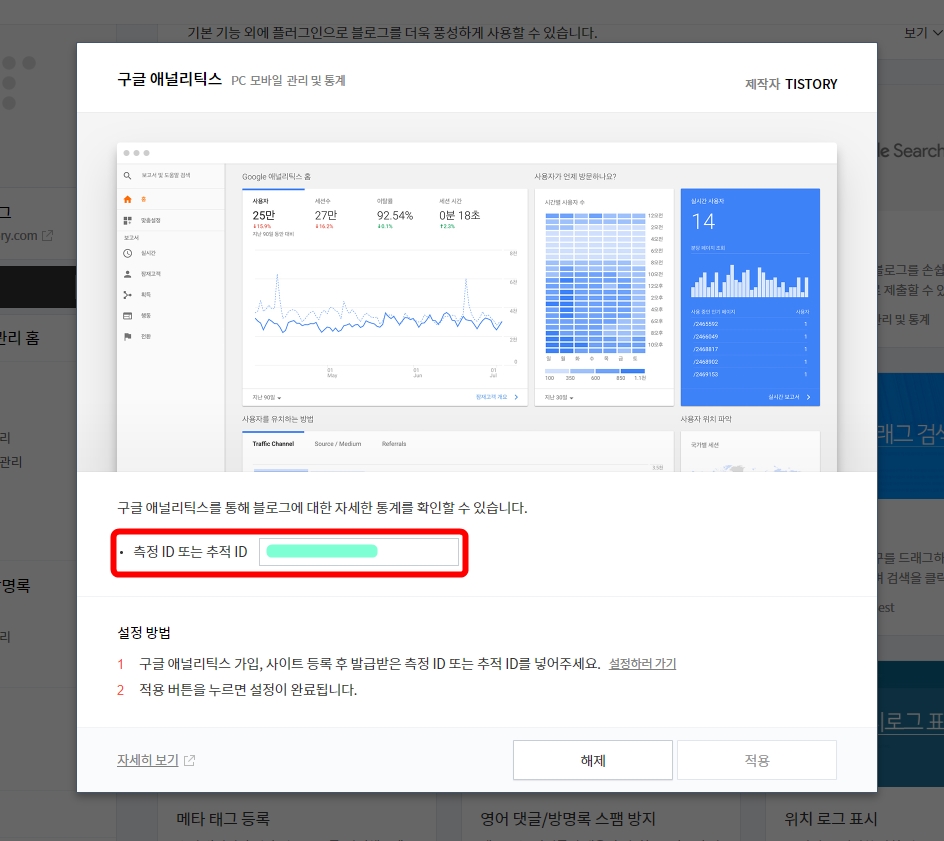
Task: Open the 자세히 보기 link
Action: pos(146,759)
